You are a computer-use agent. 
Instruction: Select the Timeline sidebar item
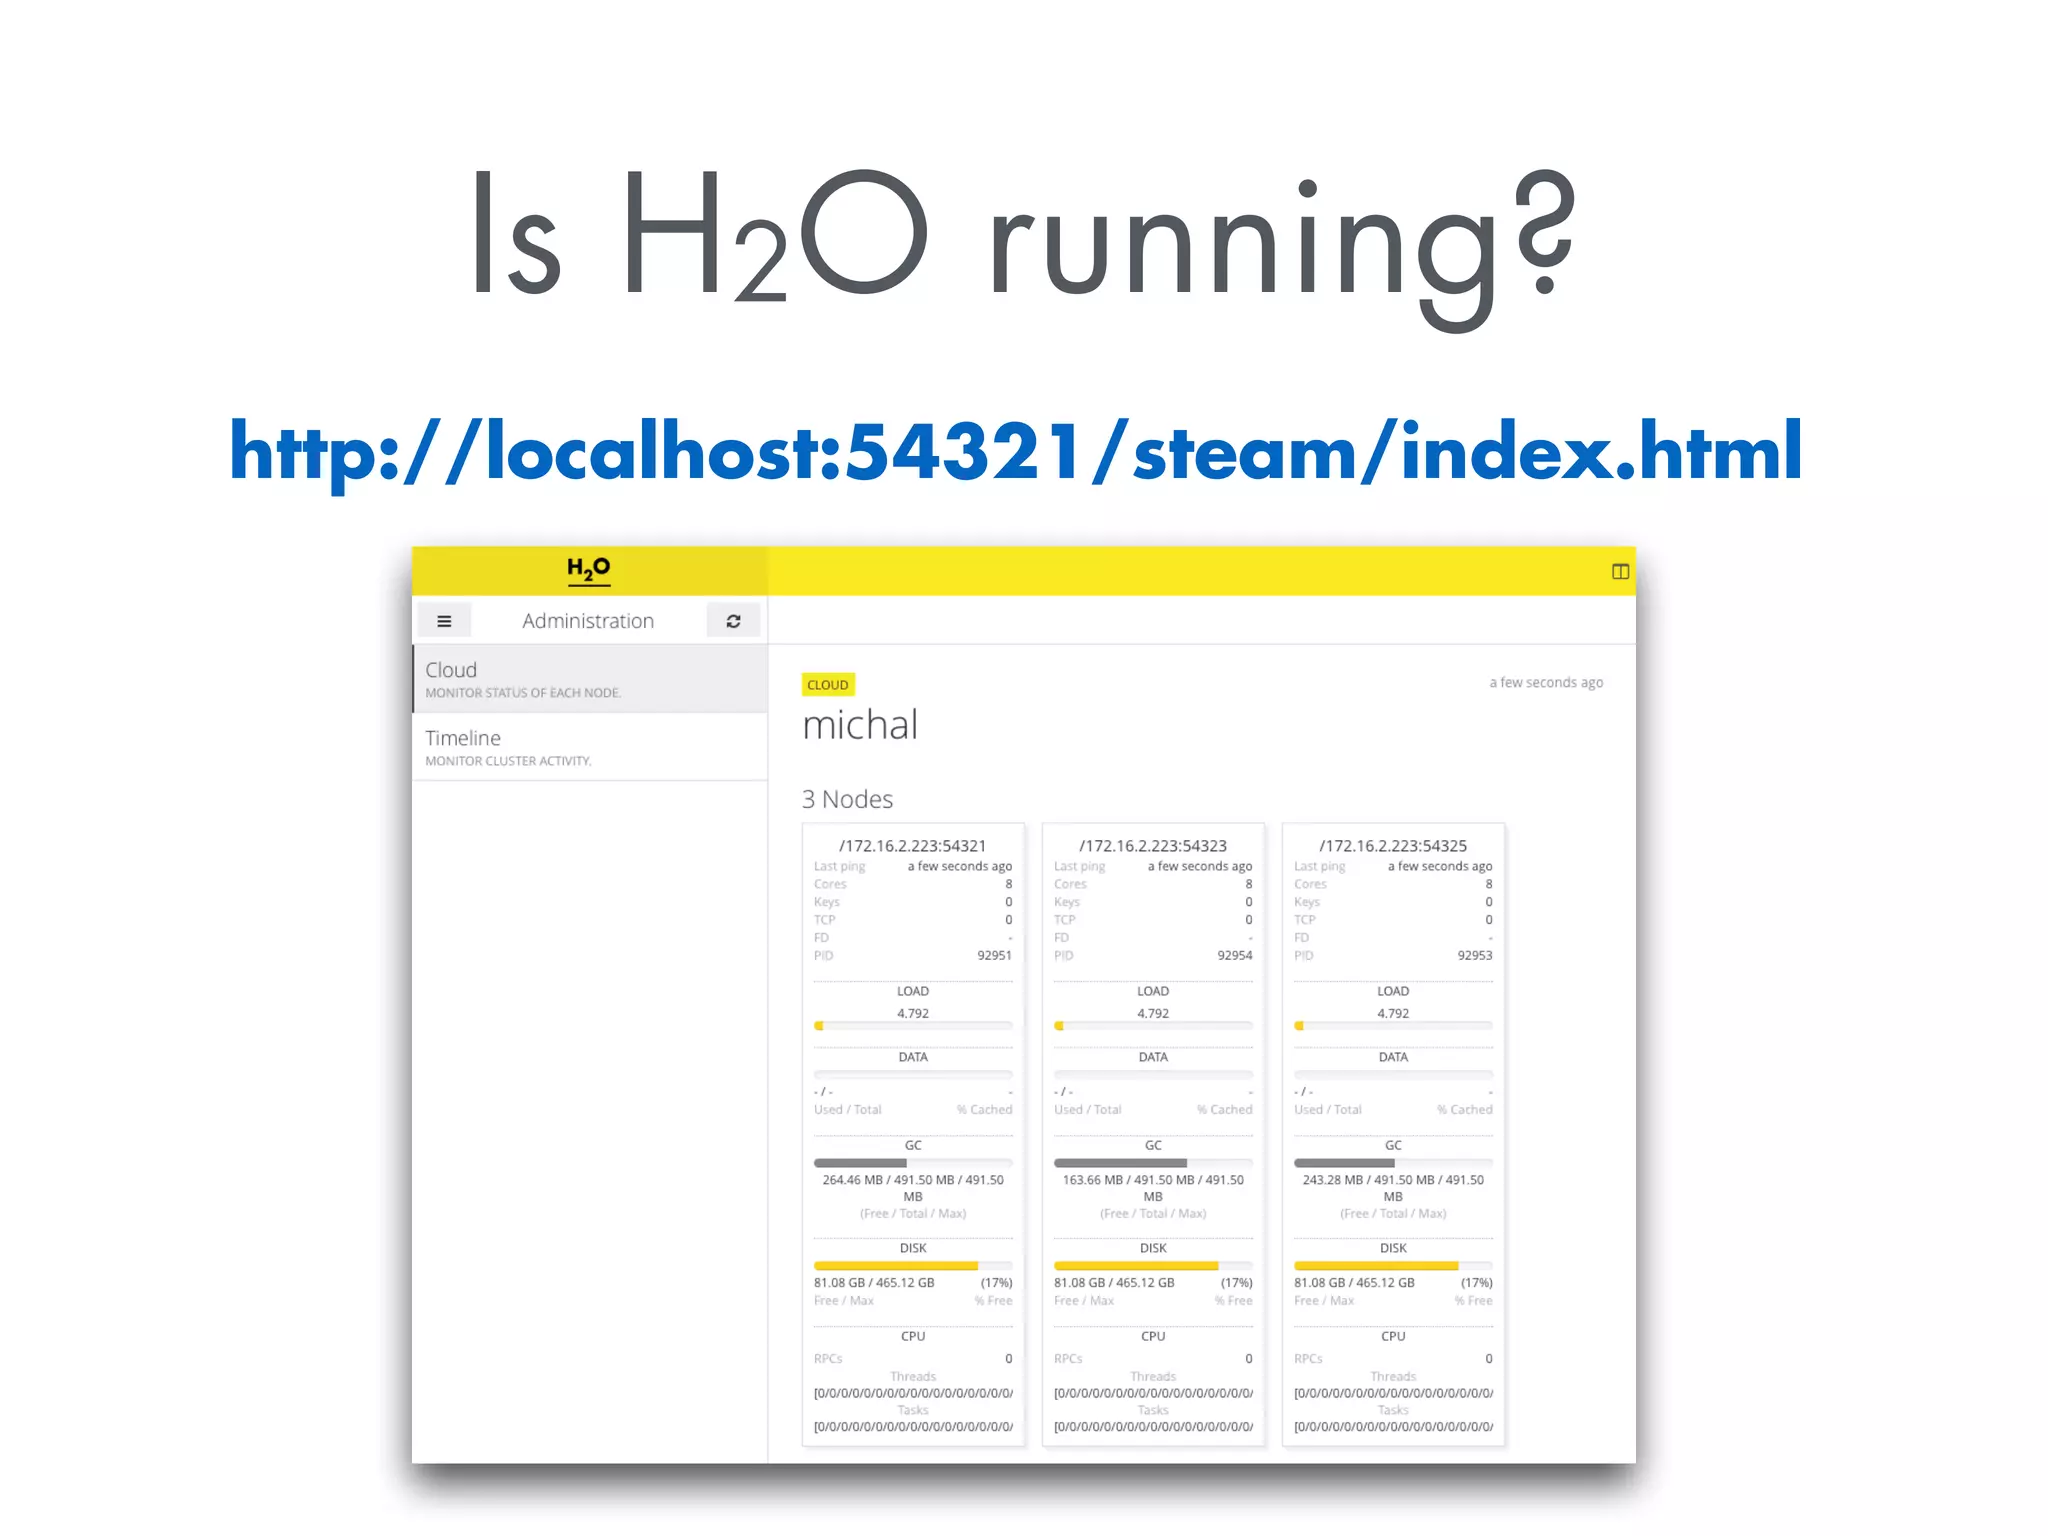click(590, 747)
